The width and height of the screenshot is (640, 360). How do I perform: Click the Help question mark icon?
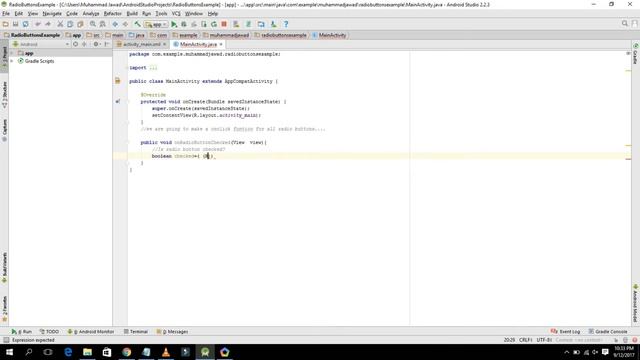pos(286,24)
